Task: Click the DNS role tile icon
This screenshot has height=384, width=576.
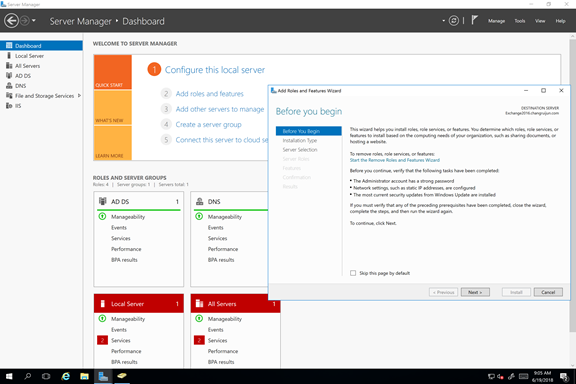Action: (199, 201)
